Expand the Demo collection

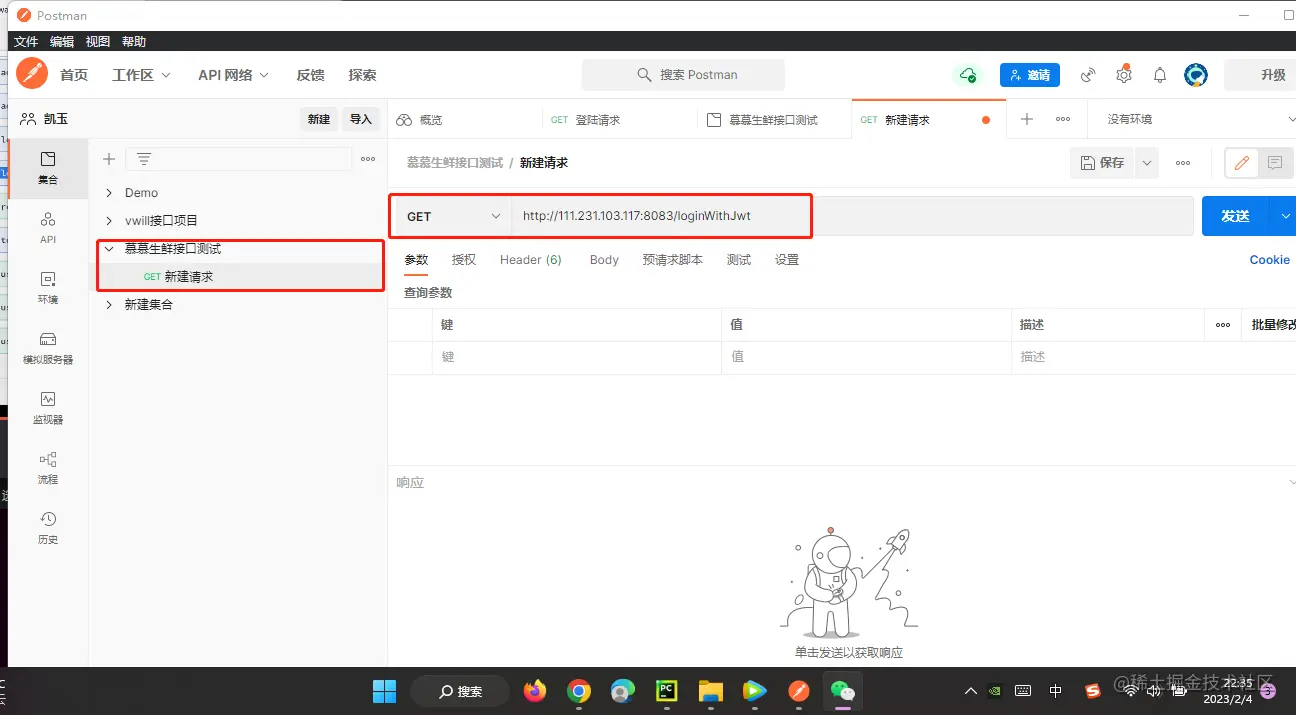(x=109, y=193)
